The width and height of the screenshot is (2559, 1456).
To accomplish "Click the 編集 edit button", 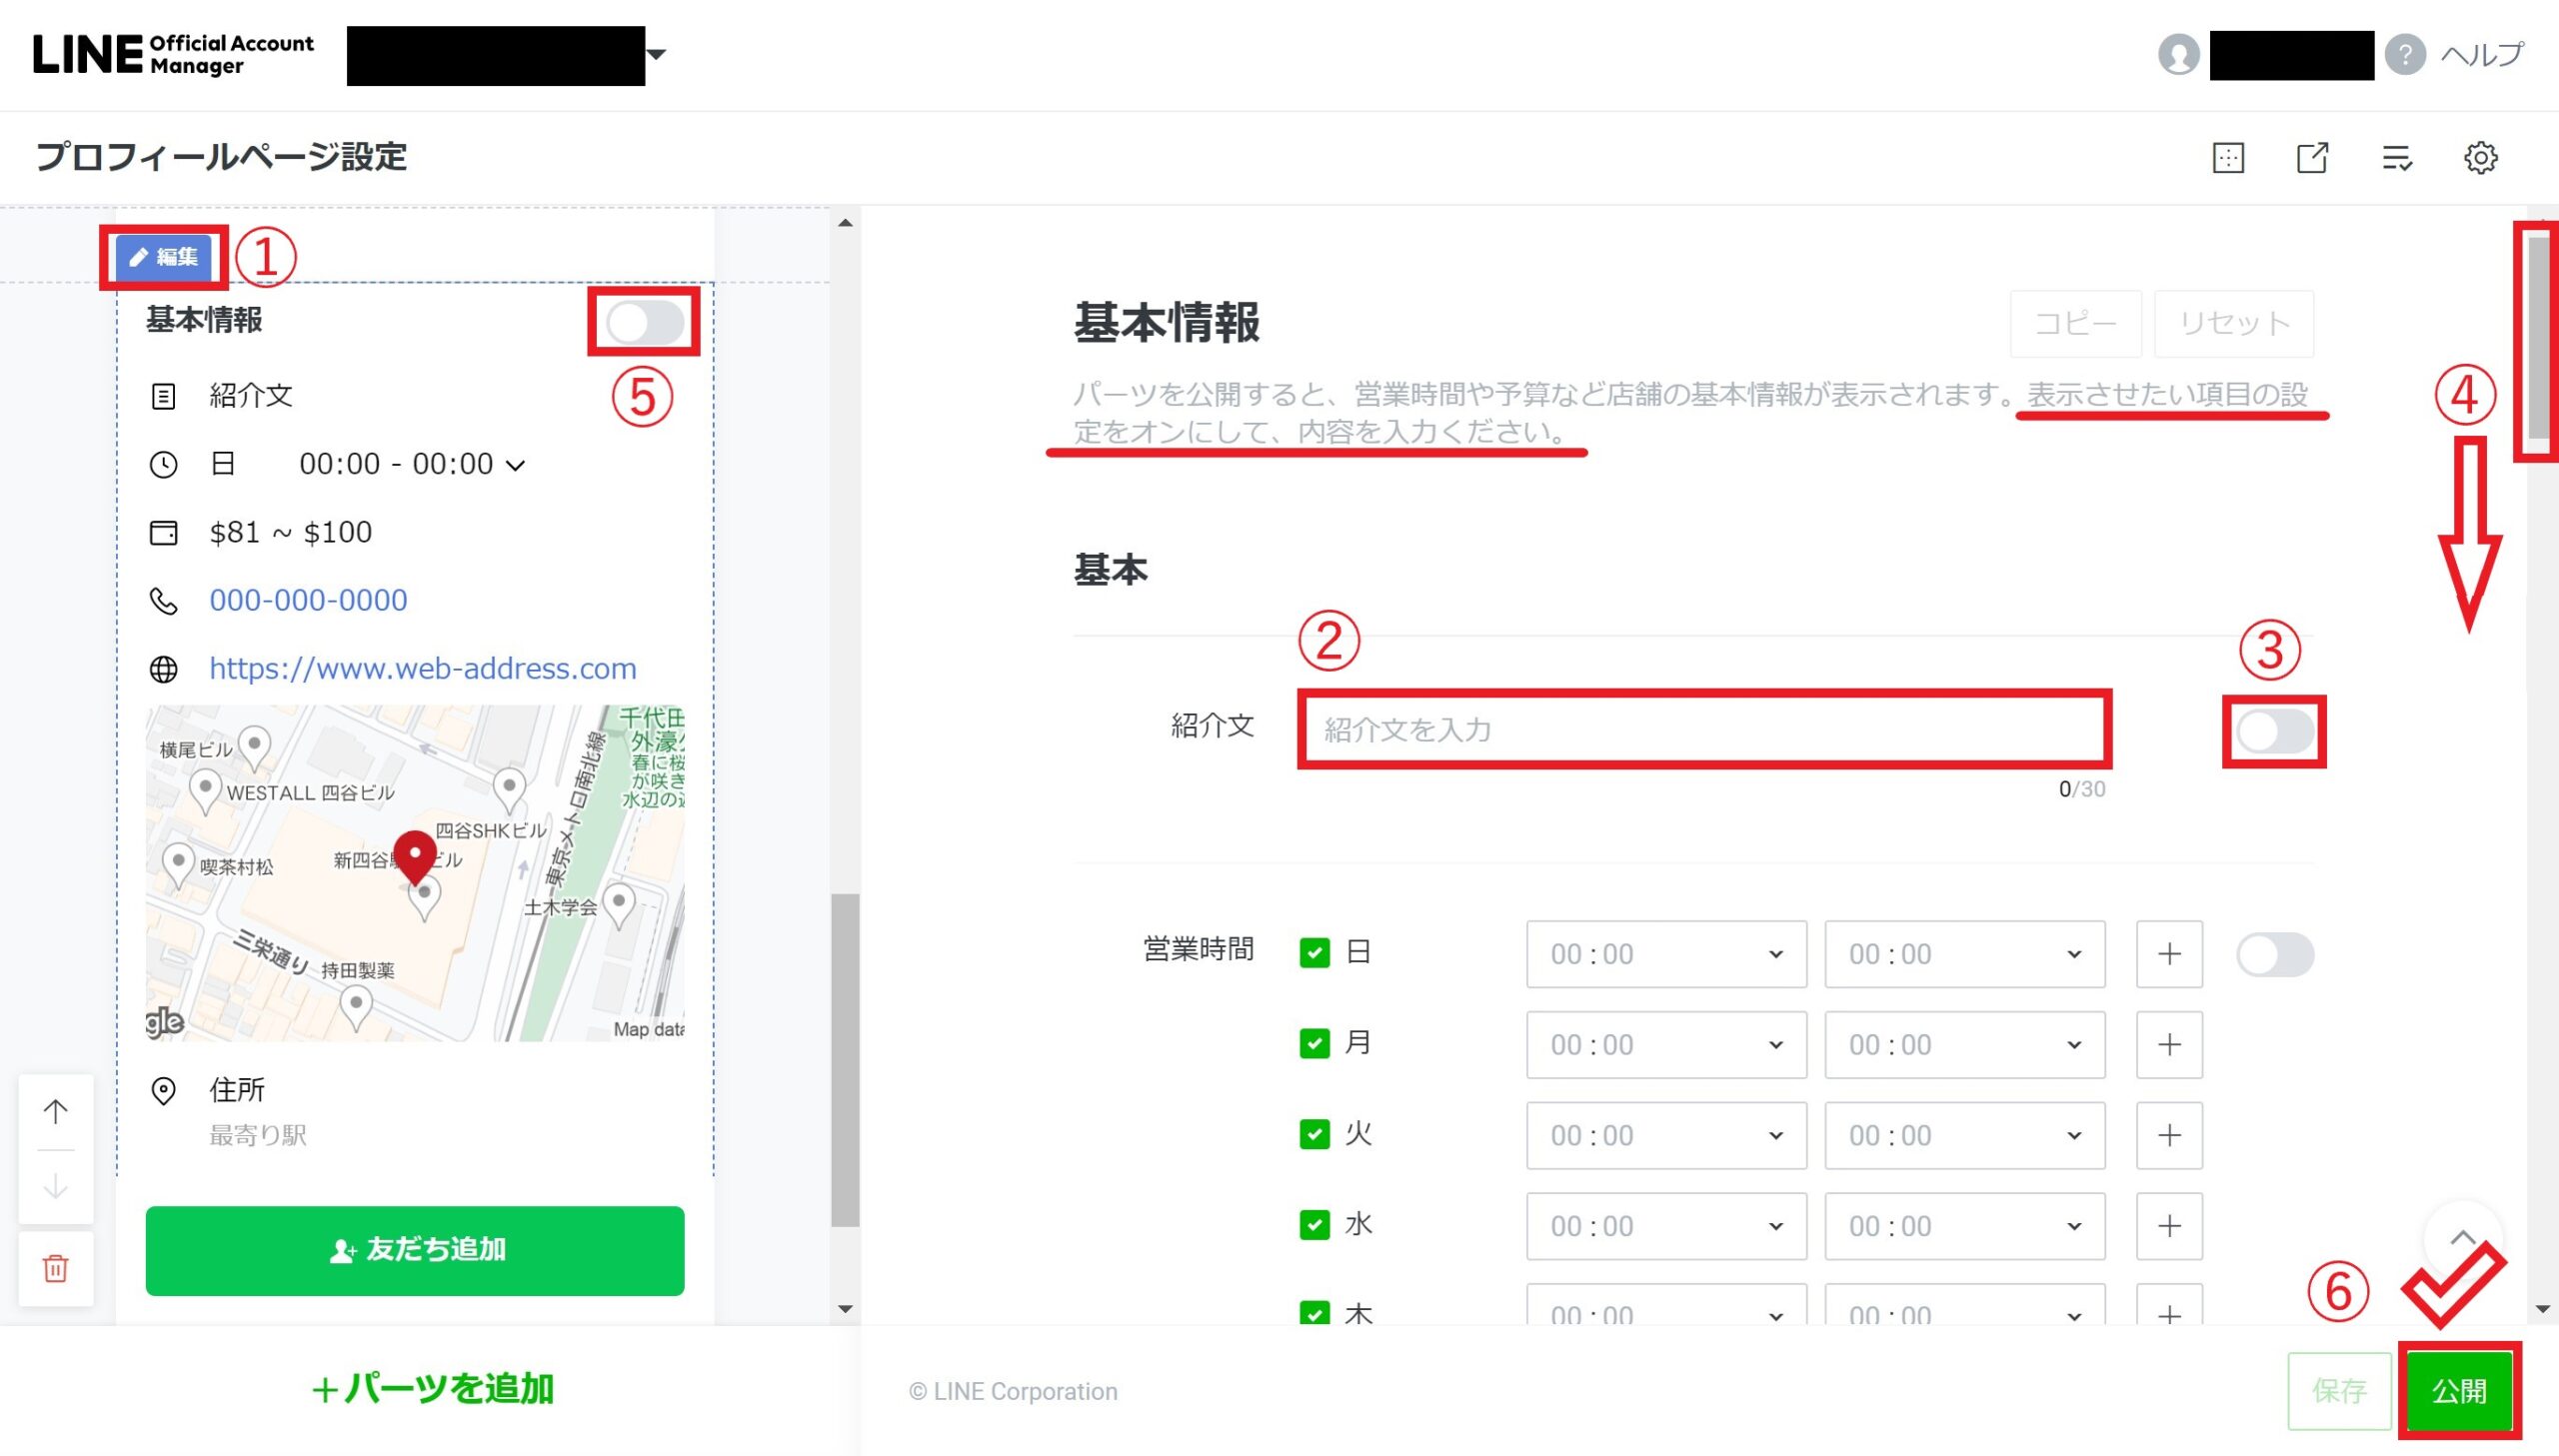I will 164,257.
